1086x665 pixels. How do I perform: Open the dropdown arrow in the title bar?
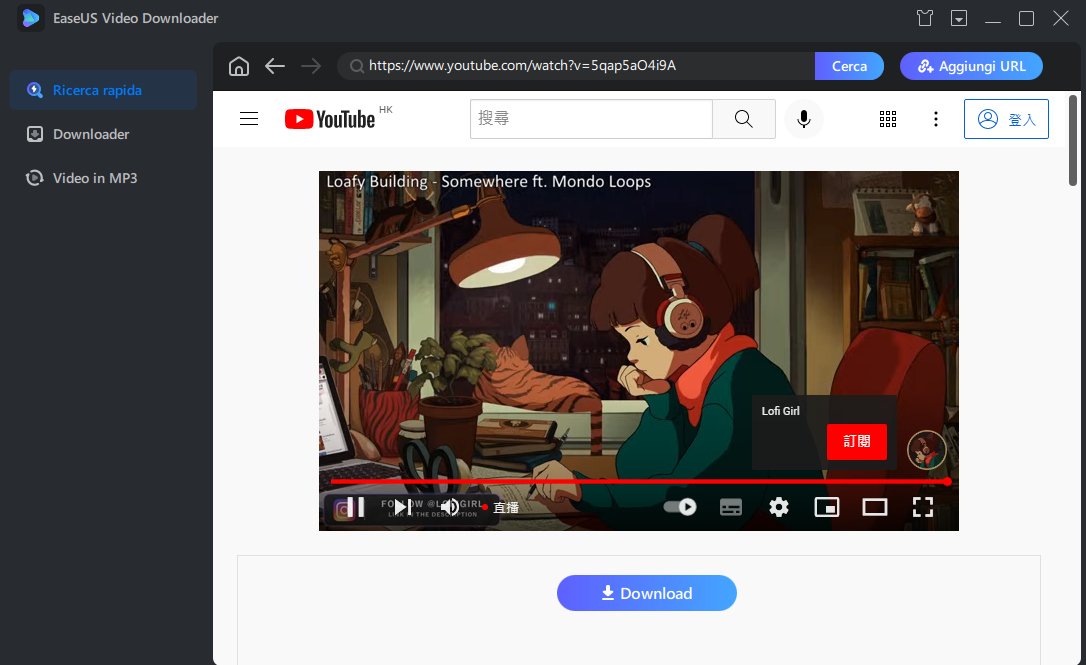click(960, 18)
